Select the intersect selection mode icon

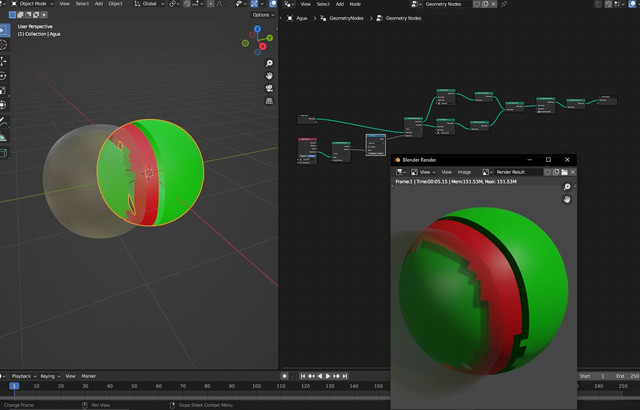[44, 15]
